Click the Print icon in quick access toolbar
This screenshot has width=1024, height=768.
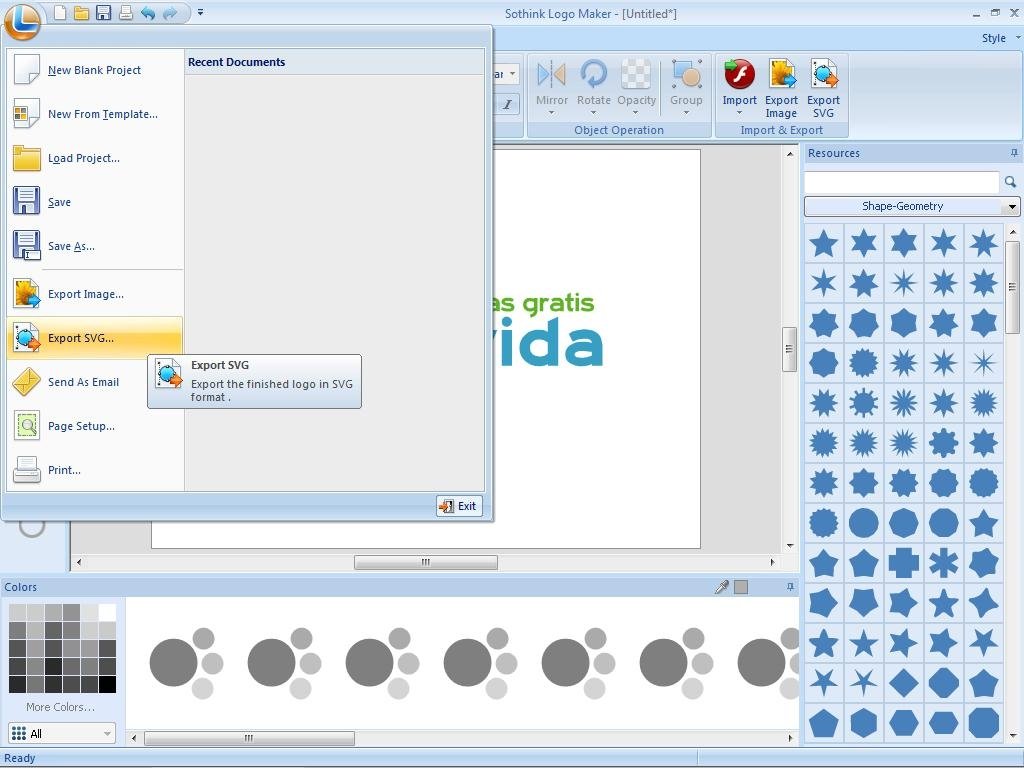125,13
